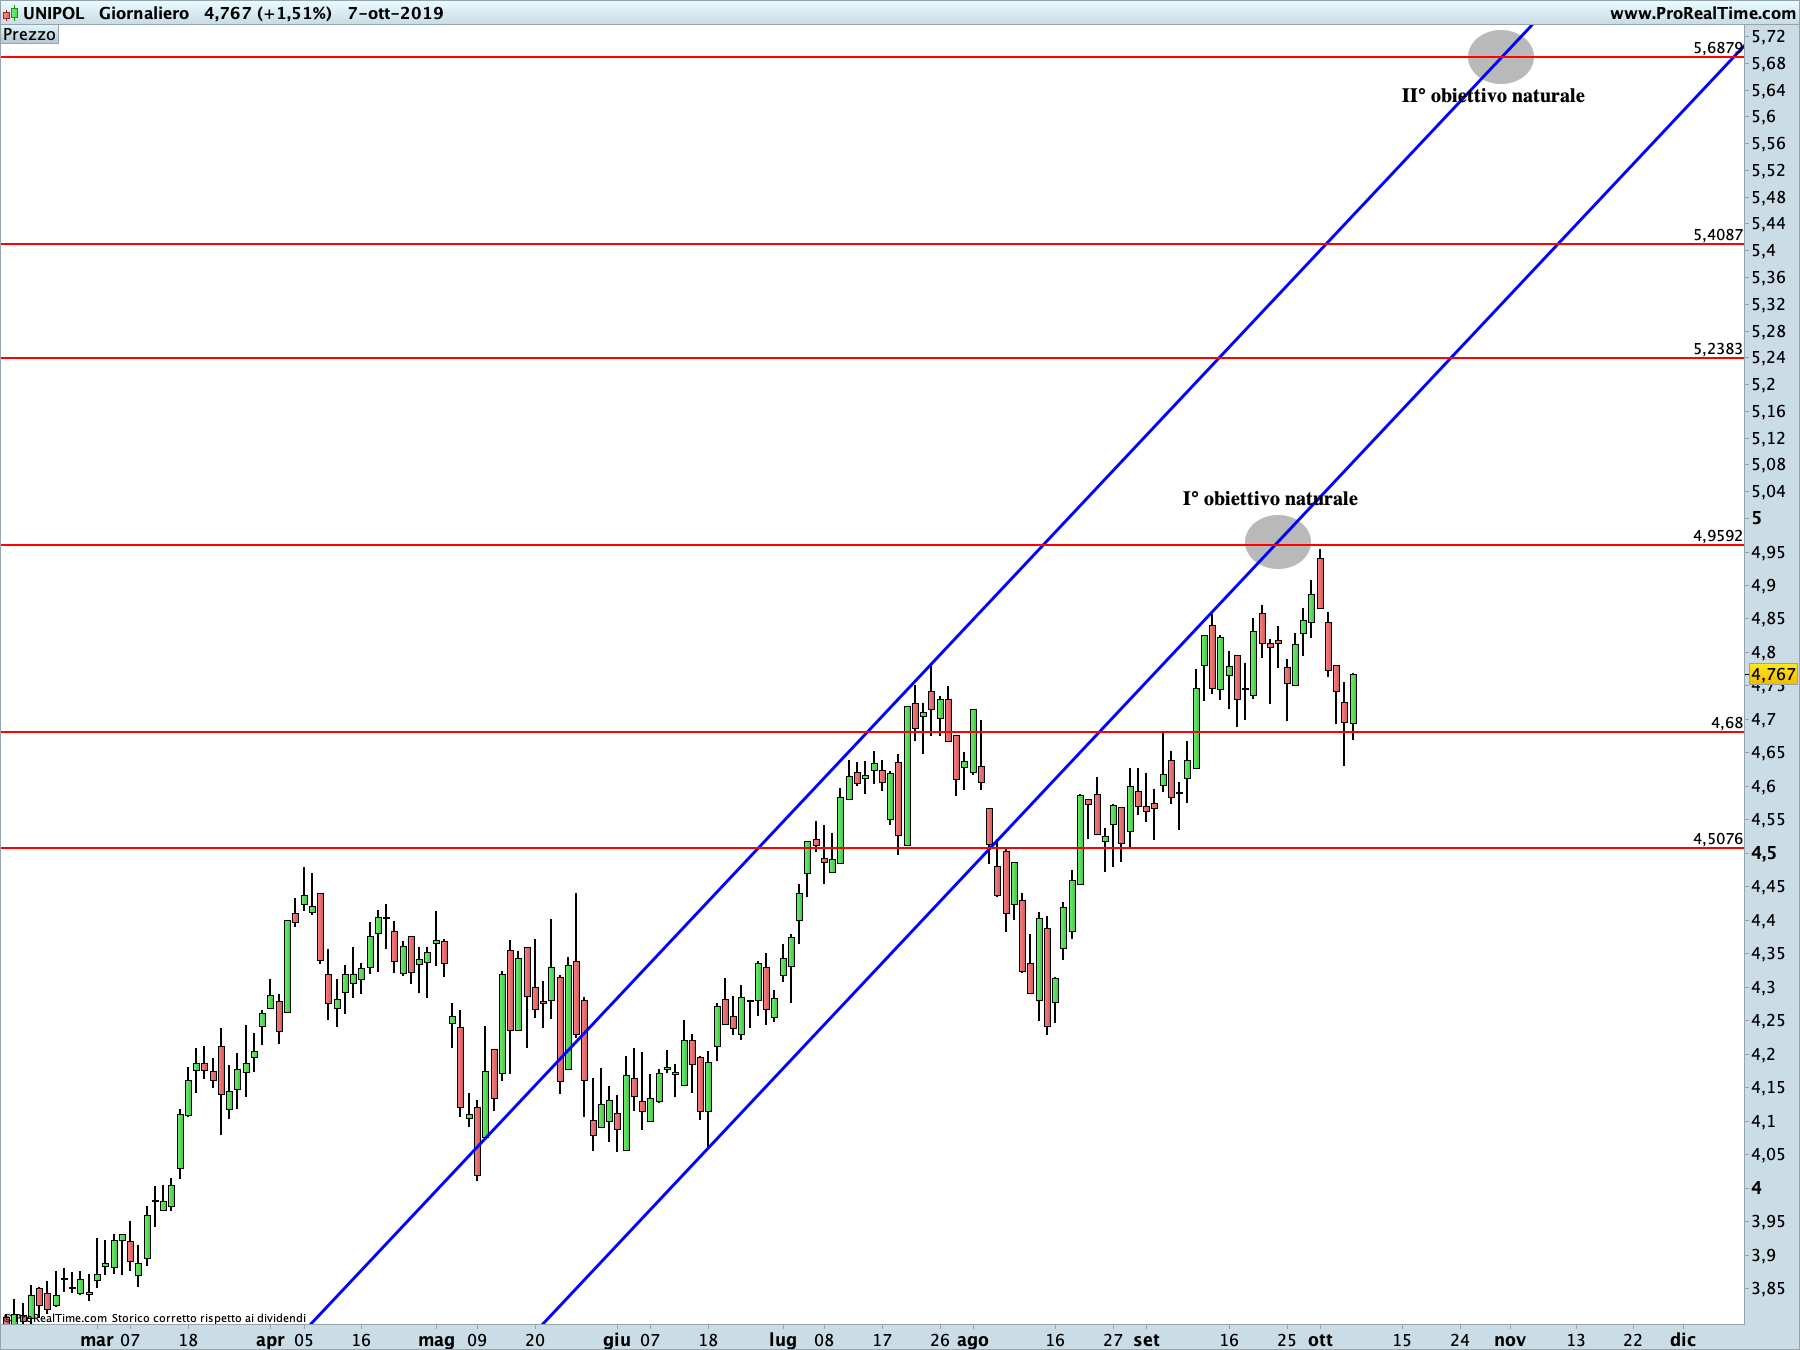Select the 5,6879 resistance level label

1717,47
